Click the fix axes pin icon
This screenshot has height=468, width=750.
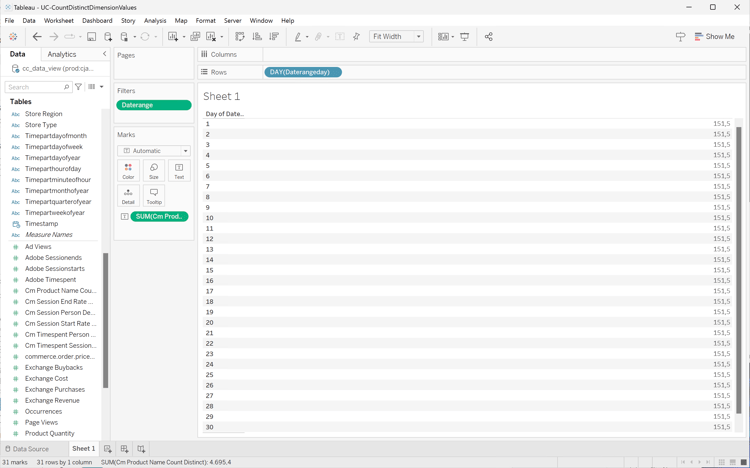click(356, 37)
